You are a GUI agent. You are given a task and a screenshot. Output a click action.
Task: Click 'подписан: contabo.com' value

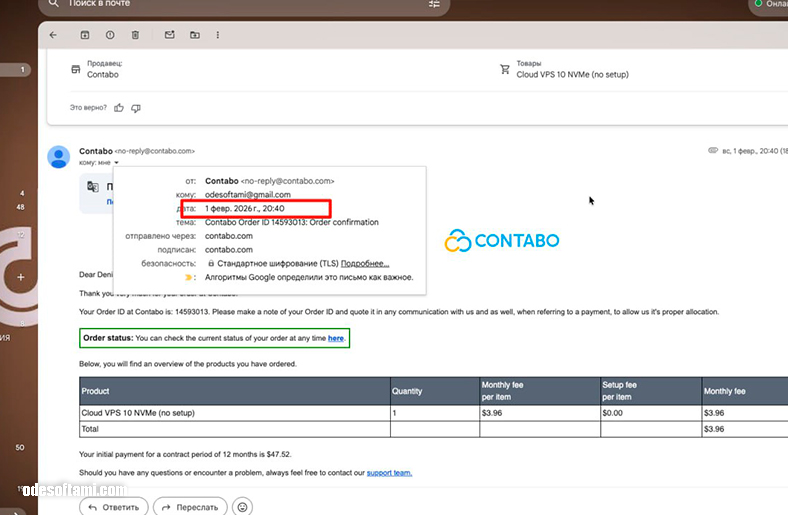[x=229, y=250]
